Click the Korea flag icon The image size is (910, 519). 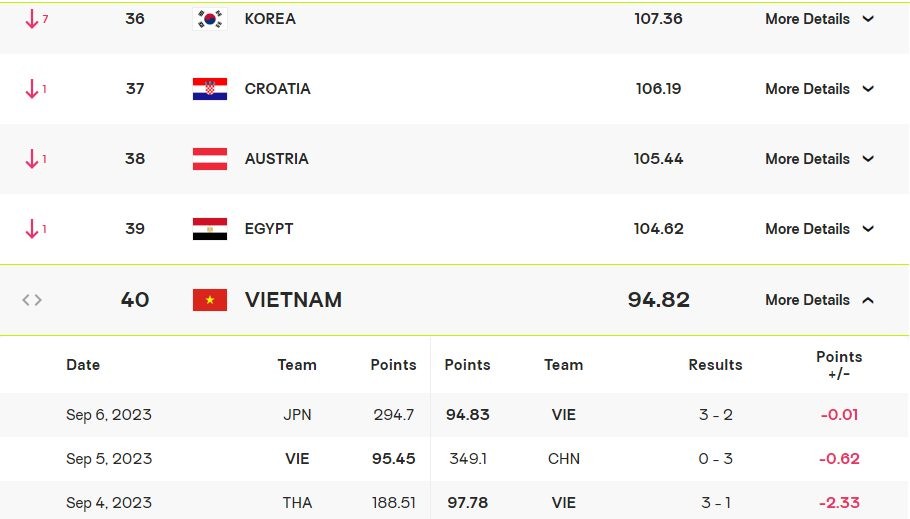click(210, 19)
